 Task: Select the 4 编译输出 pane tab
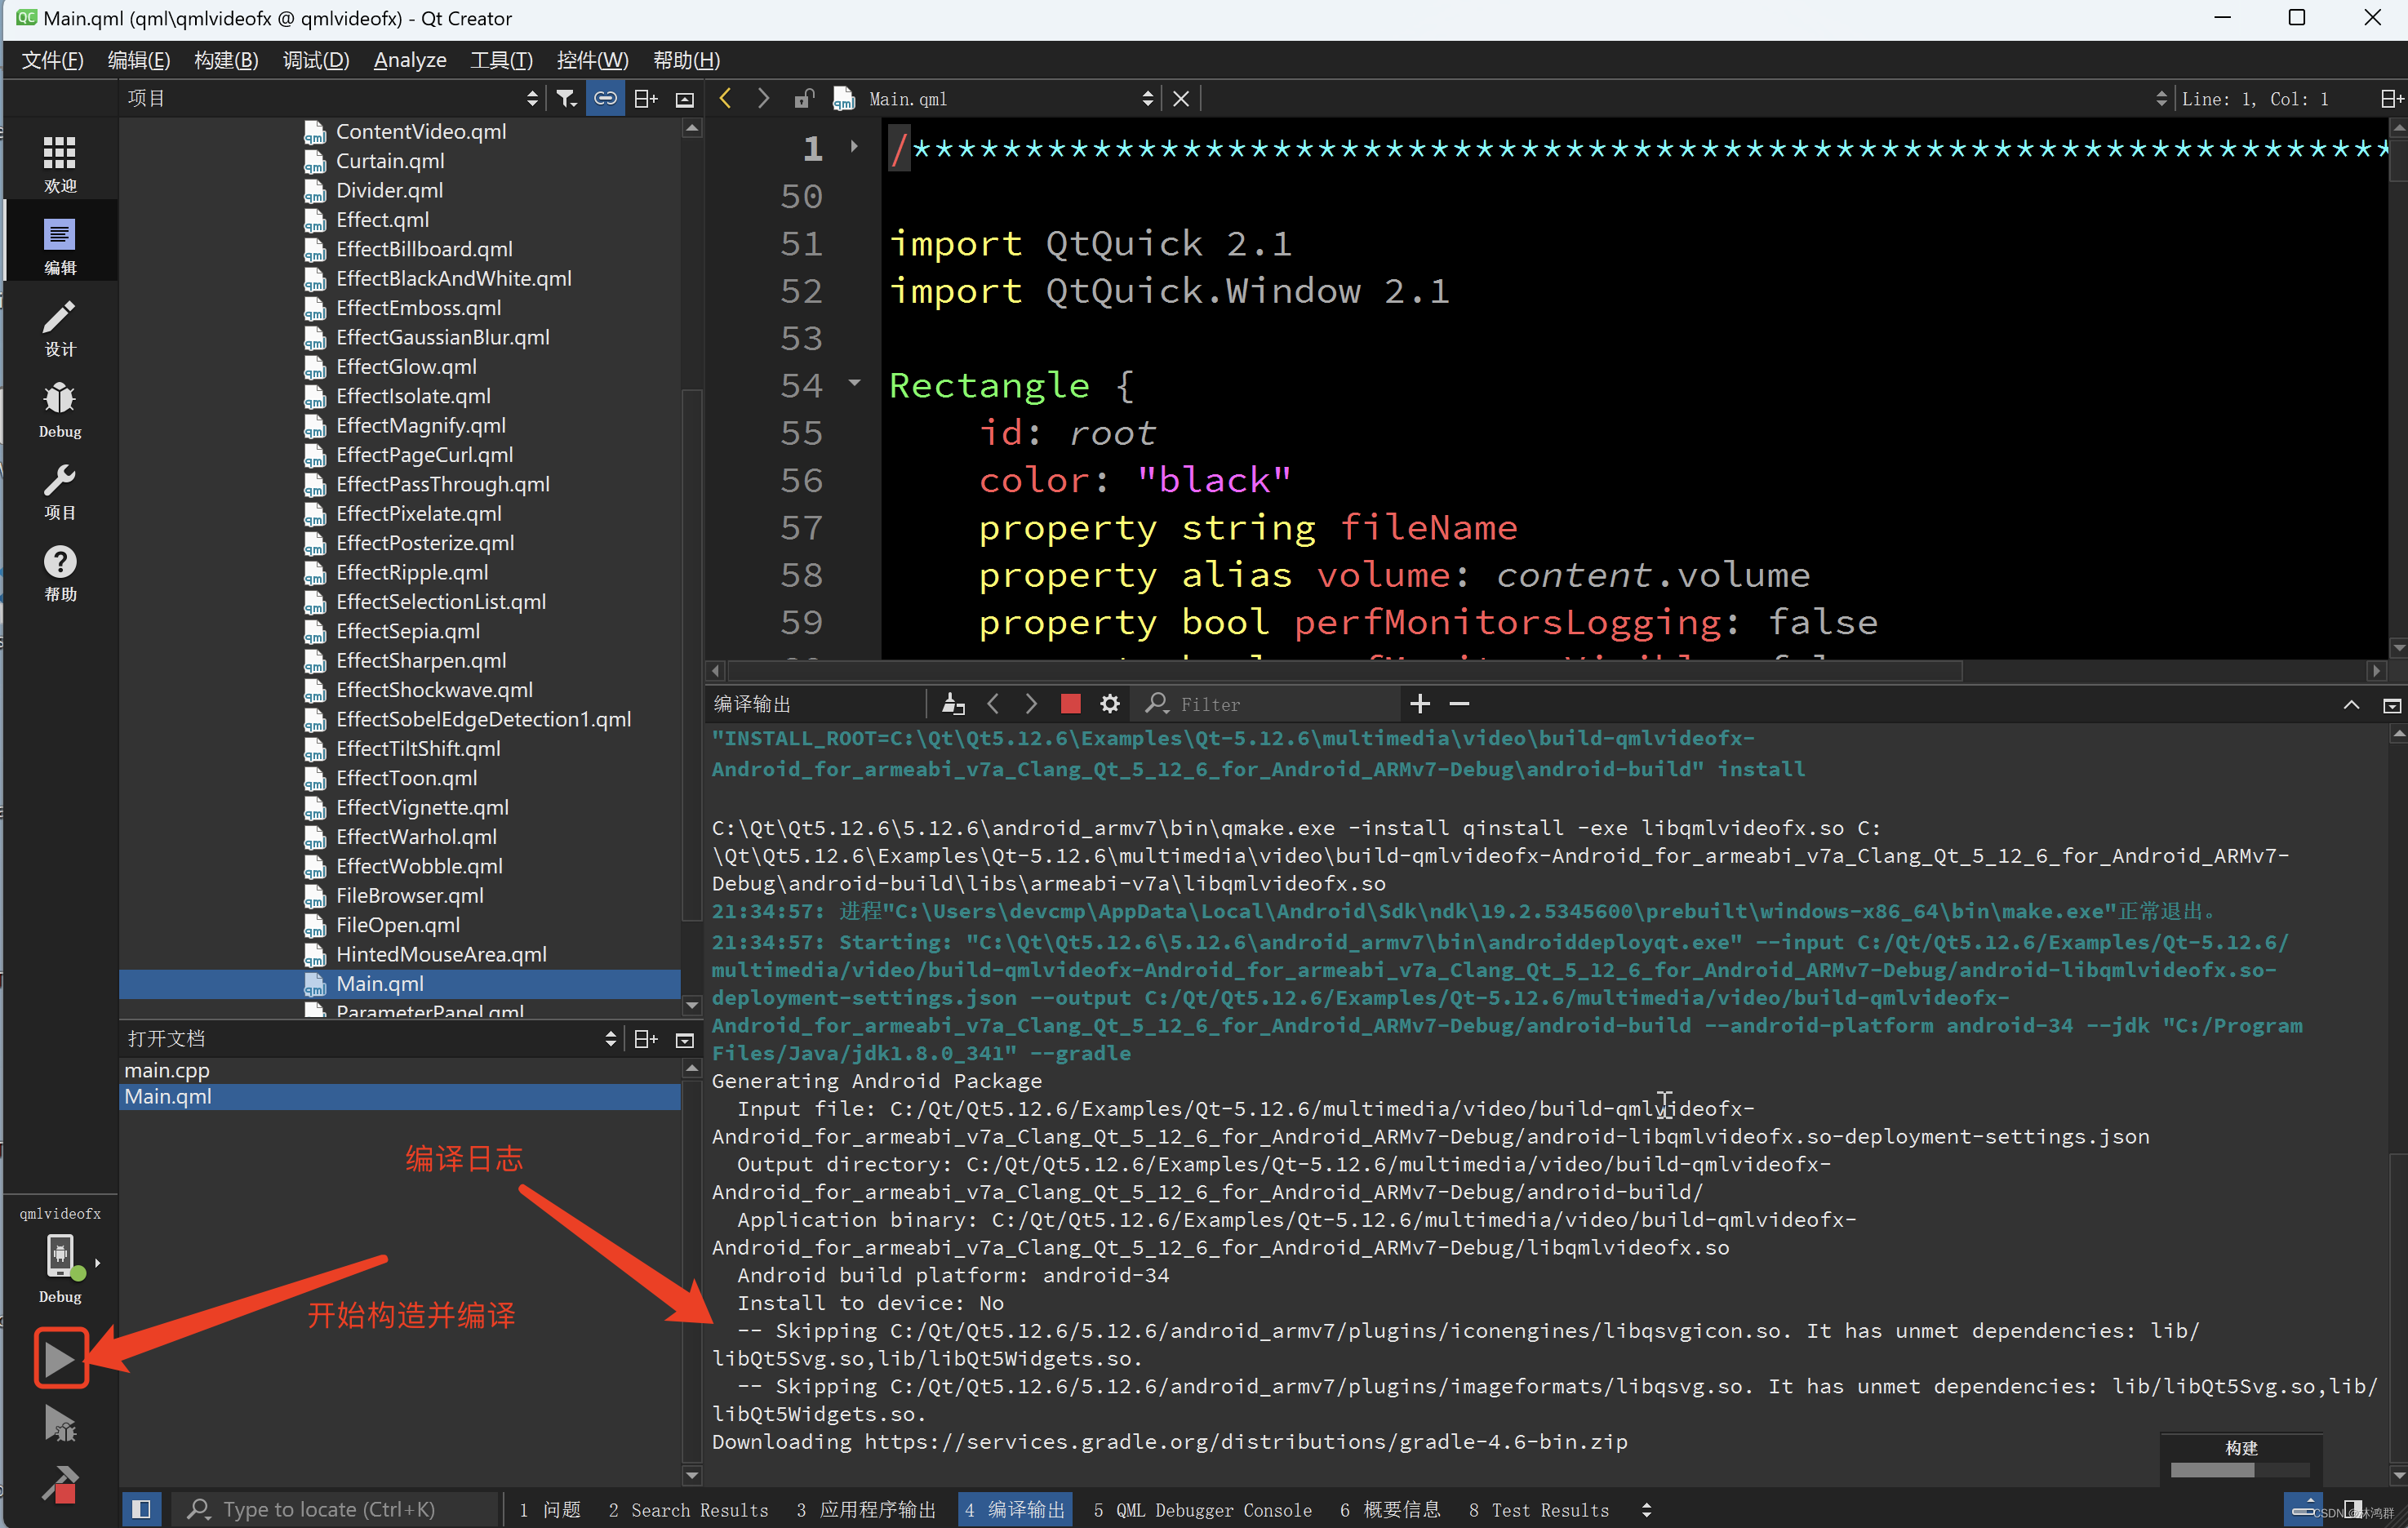[x=1015, y=1509]
